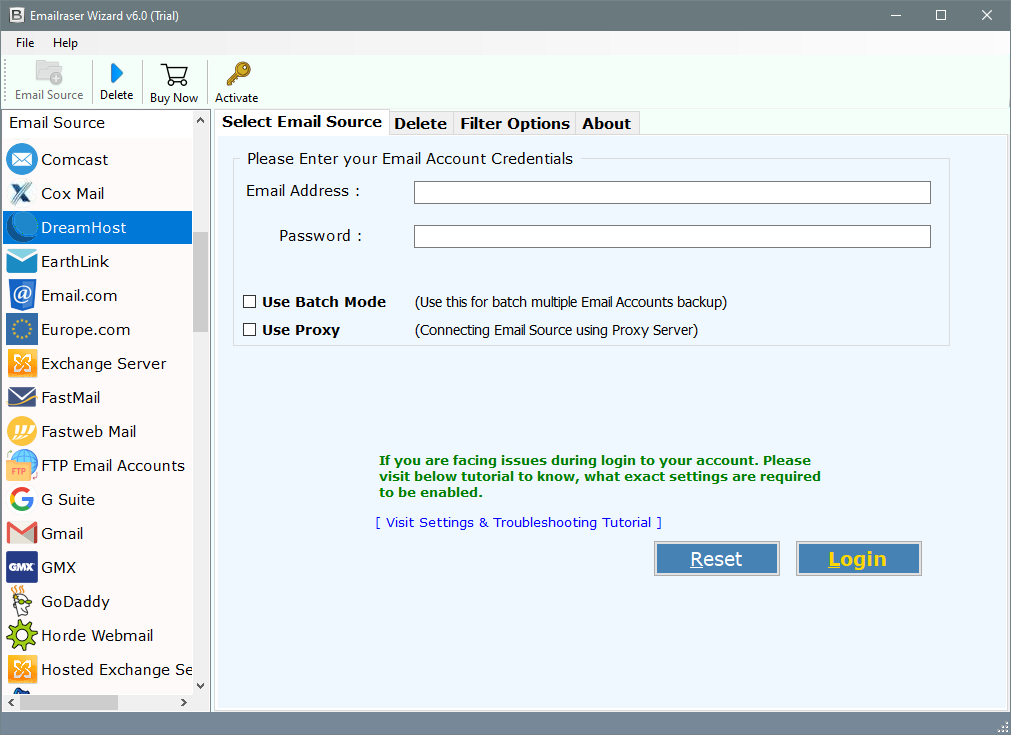1011x735 pixels.
Task: Select the G Suite list entry text
Action: (x=68, y=499)
